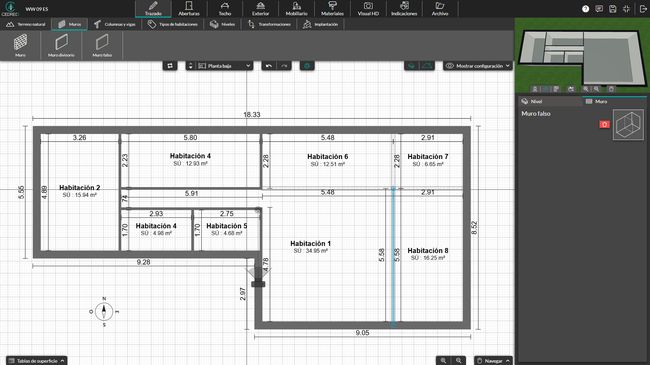Step the floor level up/down

(191, 66)
